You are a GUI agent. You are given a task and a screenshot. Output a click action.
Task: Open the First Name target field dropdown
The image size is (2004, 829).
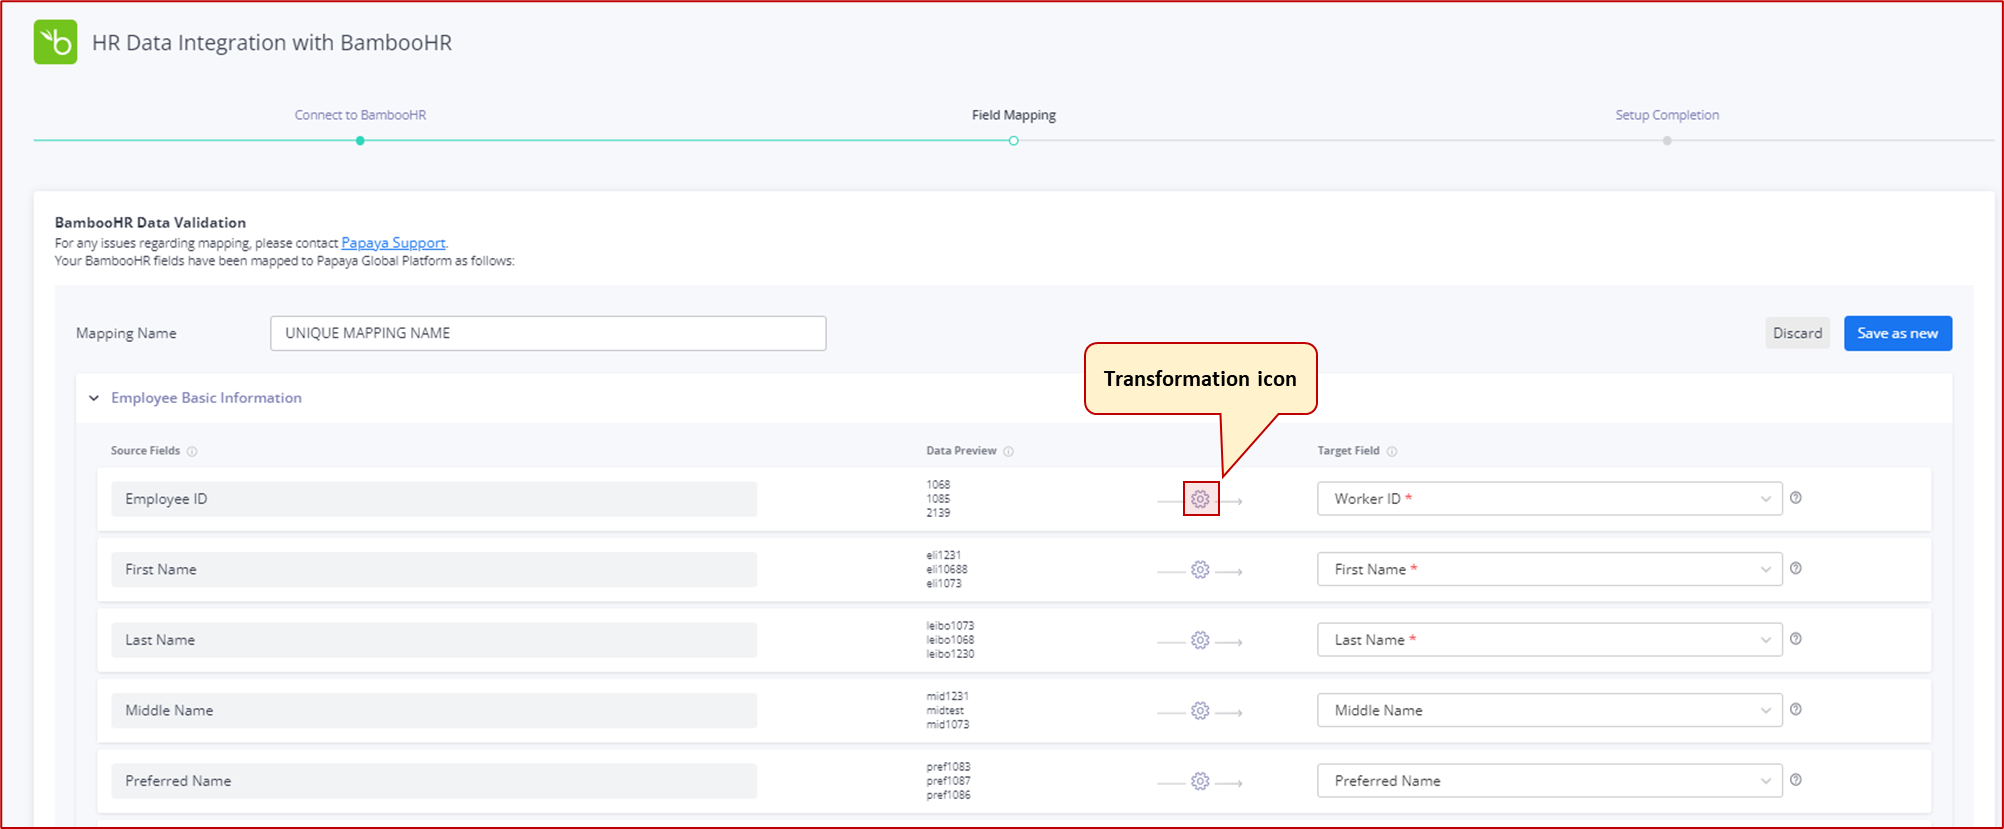click(x=1549, y=569)
